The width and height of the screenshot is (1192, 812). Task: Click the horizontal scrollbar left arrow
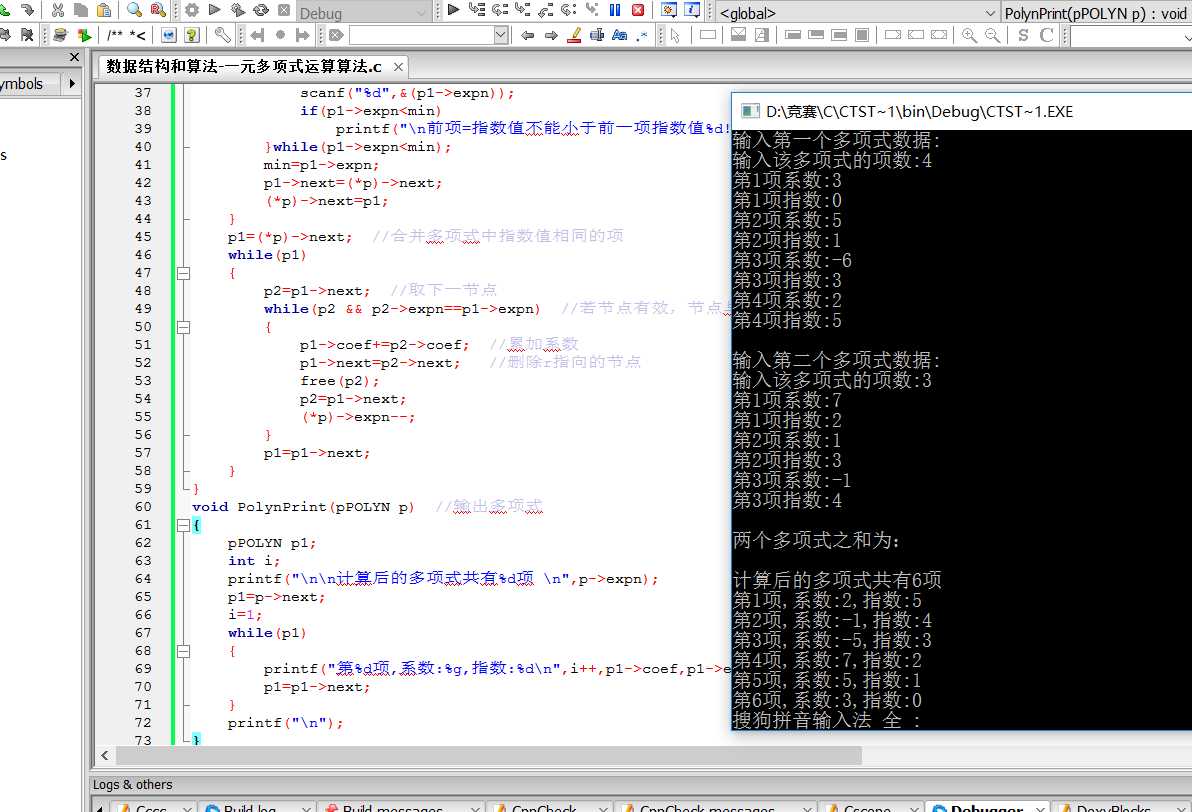[105, 755]
